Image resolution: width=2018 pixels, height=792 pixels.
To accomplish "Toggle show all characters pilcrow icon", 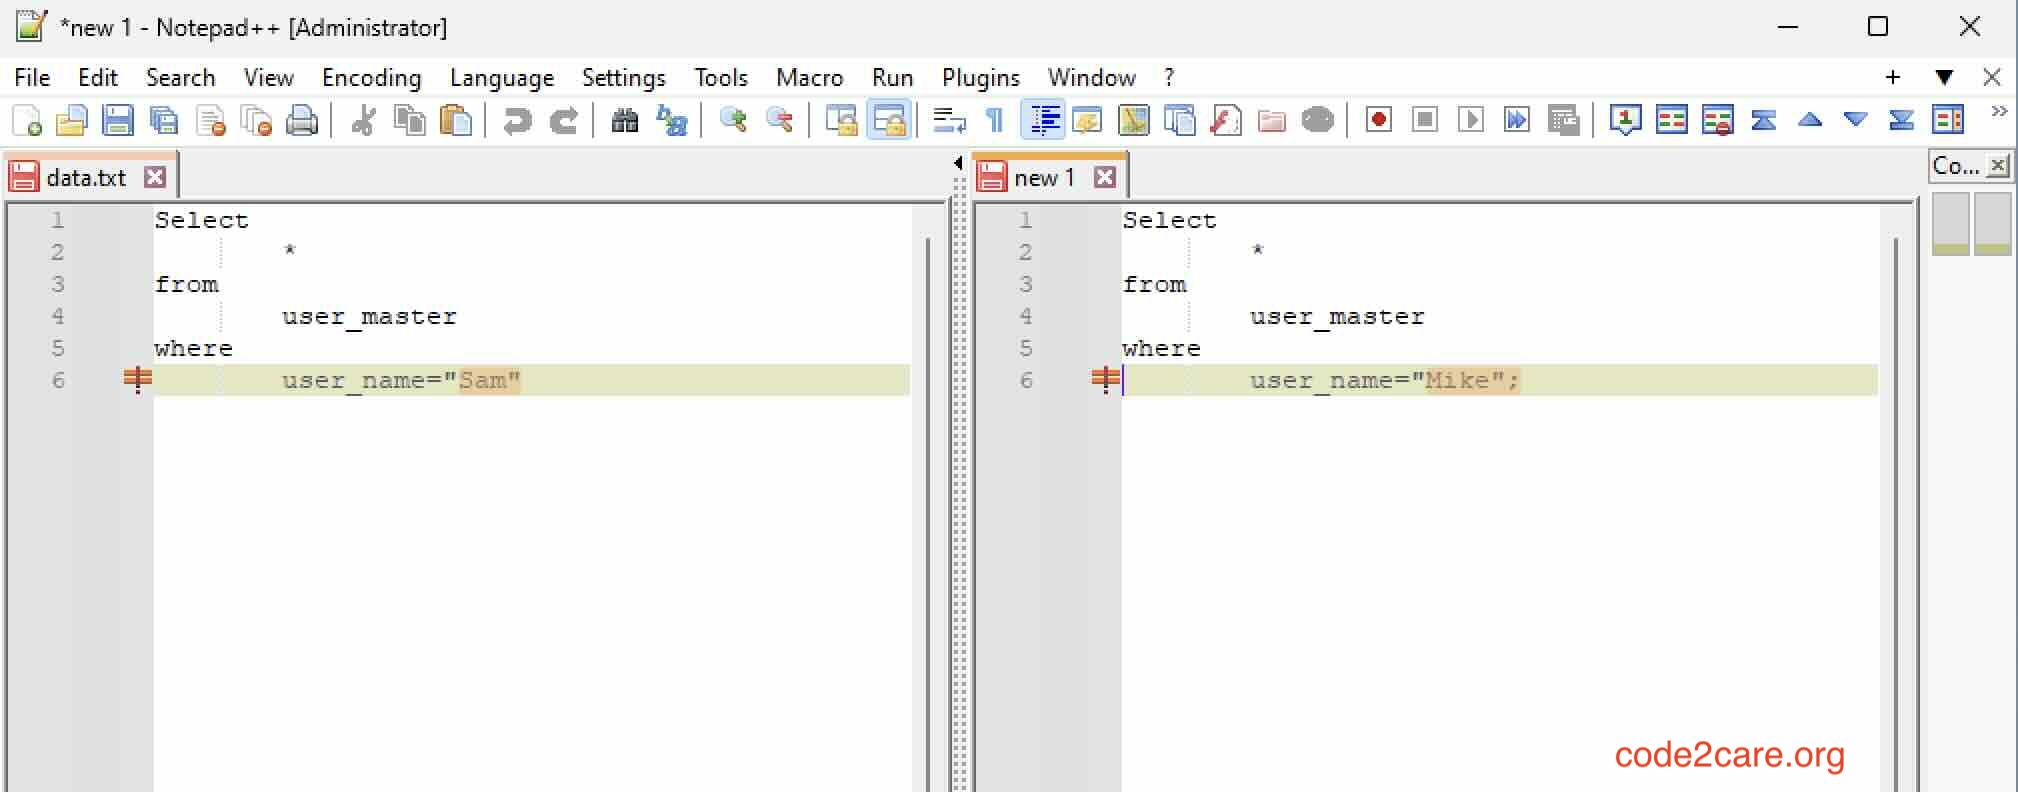I will pos(995,121).
